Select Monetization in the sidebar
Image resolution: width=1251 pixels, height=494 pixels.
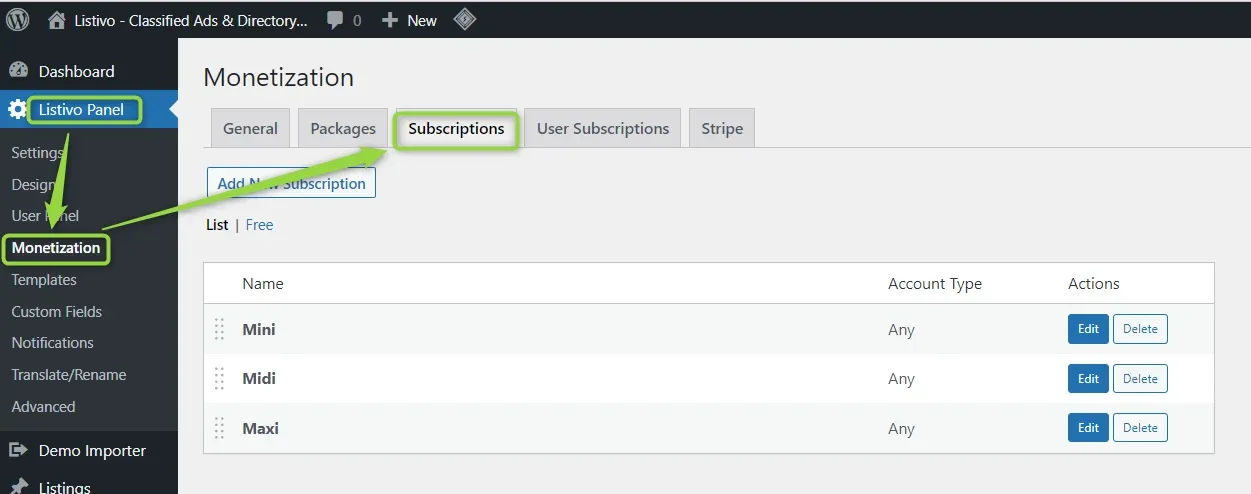tap(56, 248)
